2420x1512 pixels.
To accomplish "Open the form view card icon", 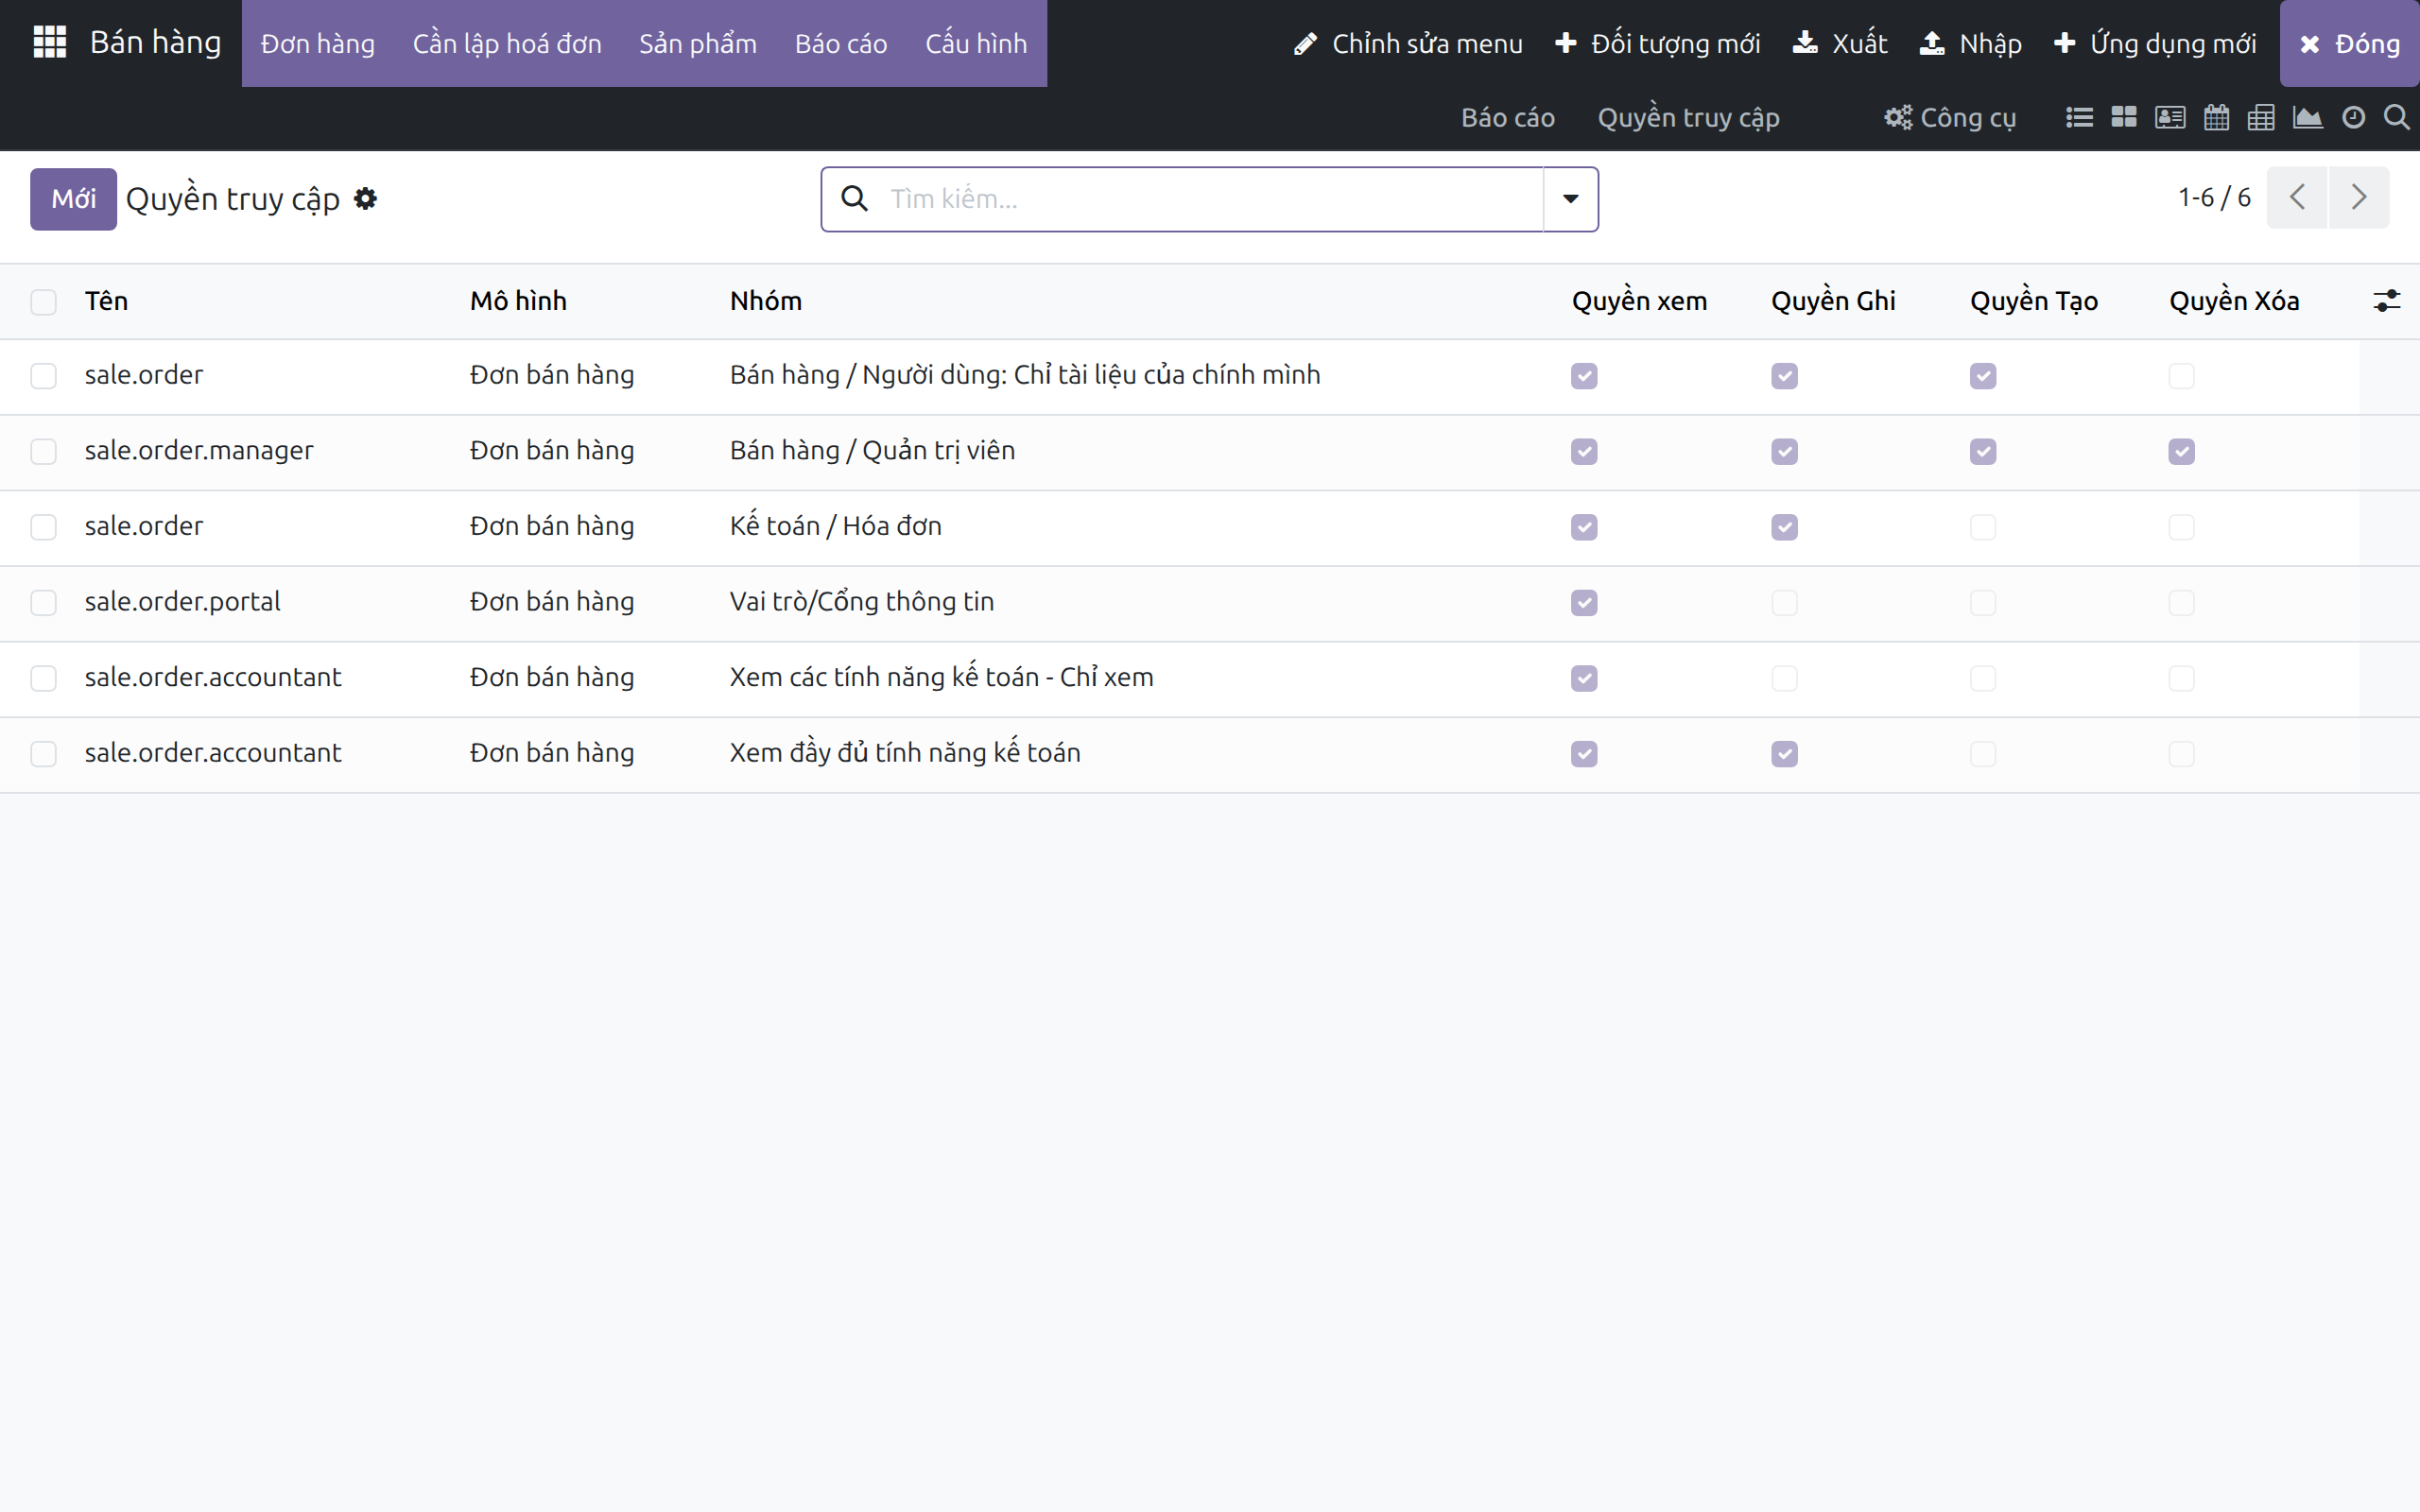I will 2170,118.
